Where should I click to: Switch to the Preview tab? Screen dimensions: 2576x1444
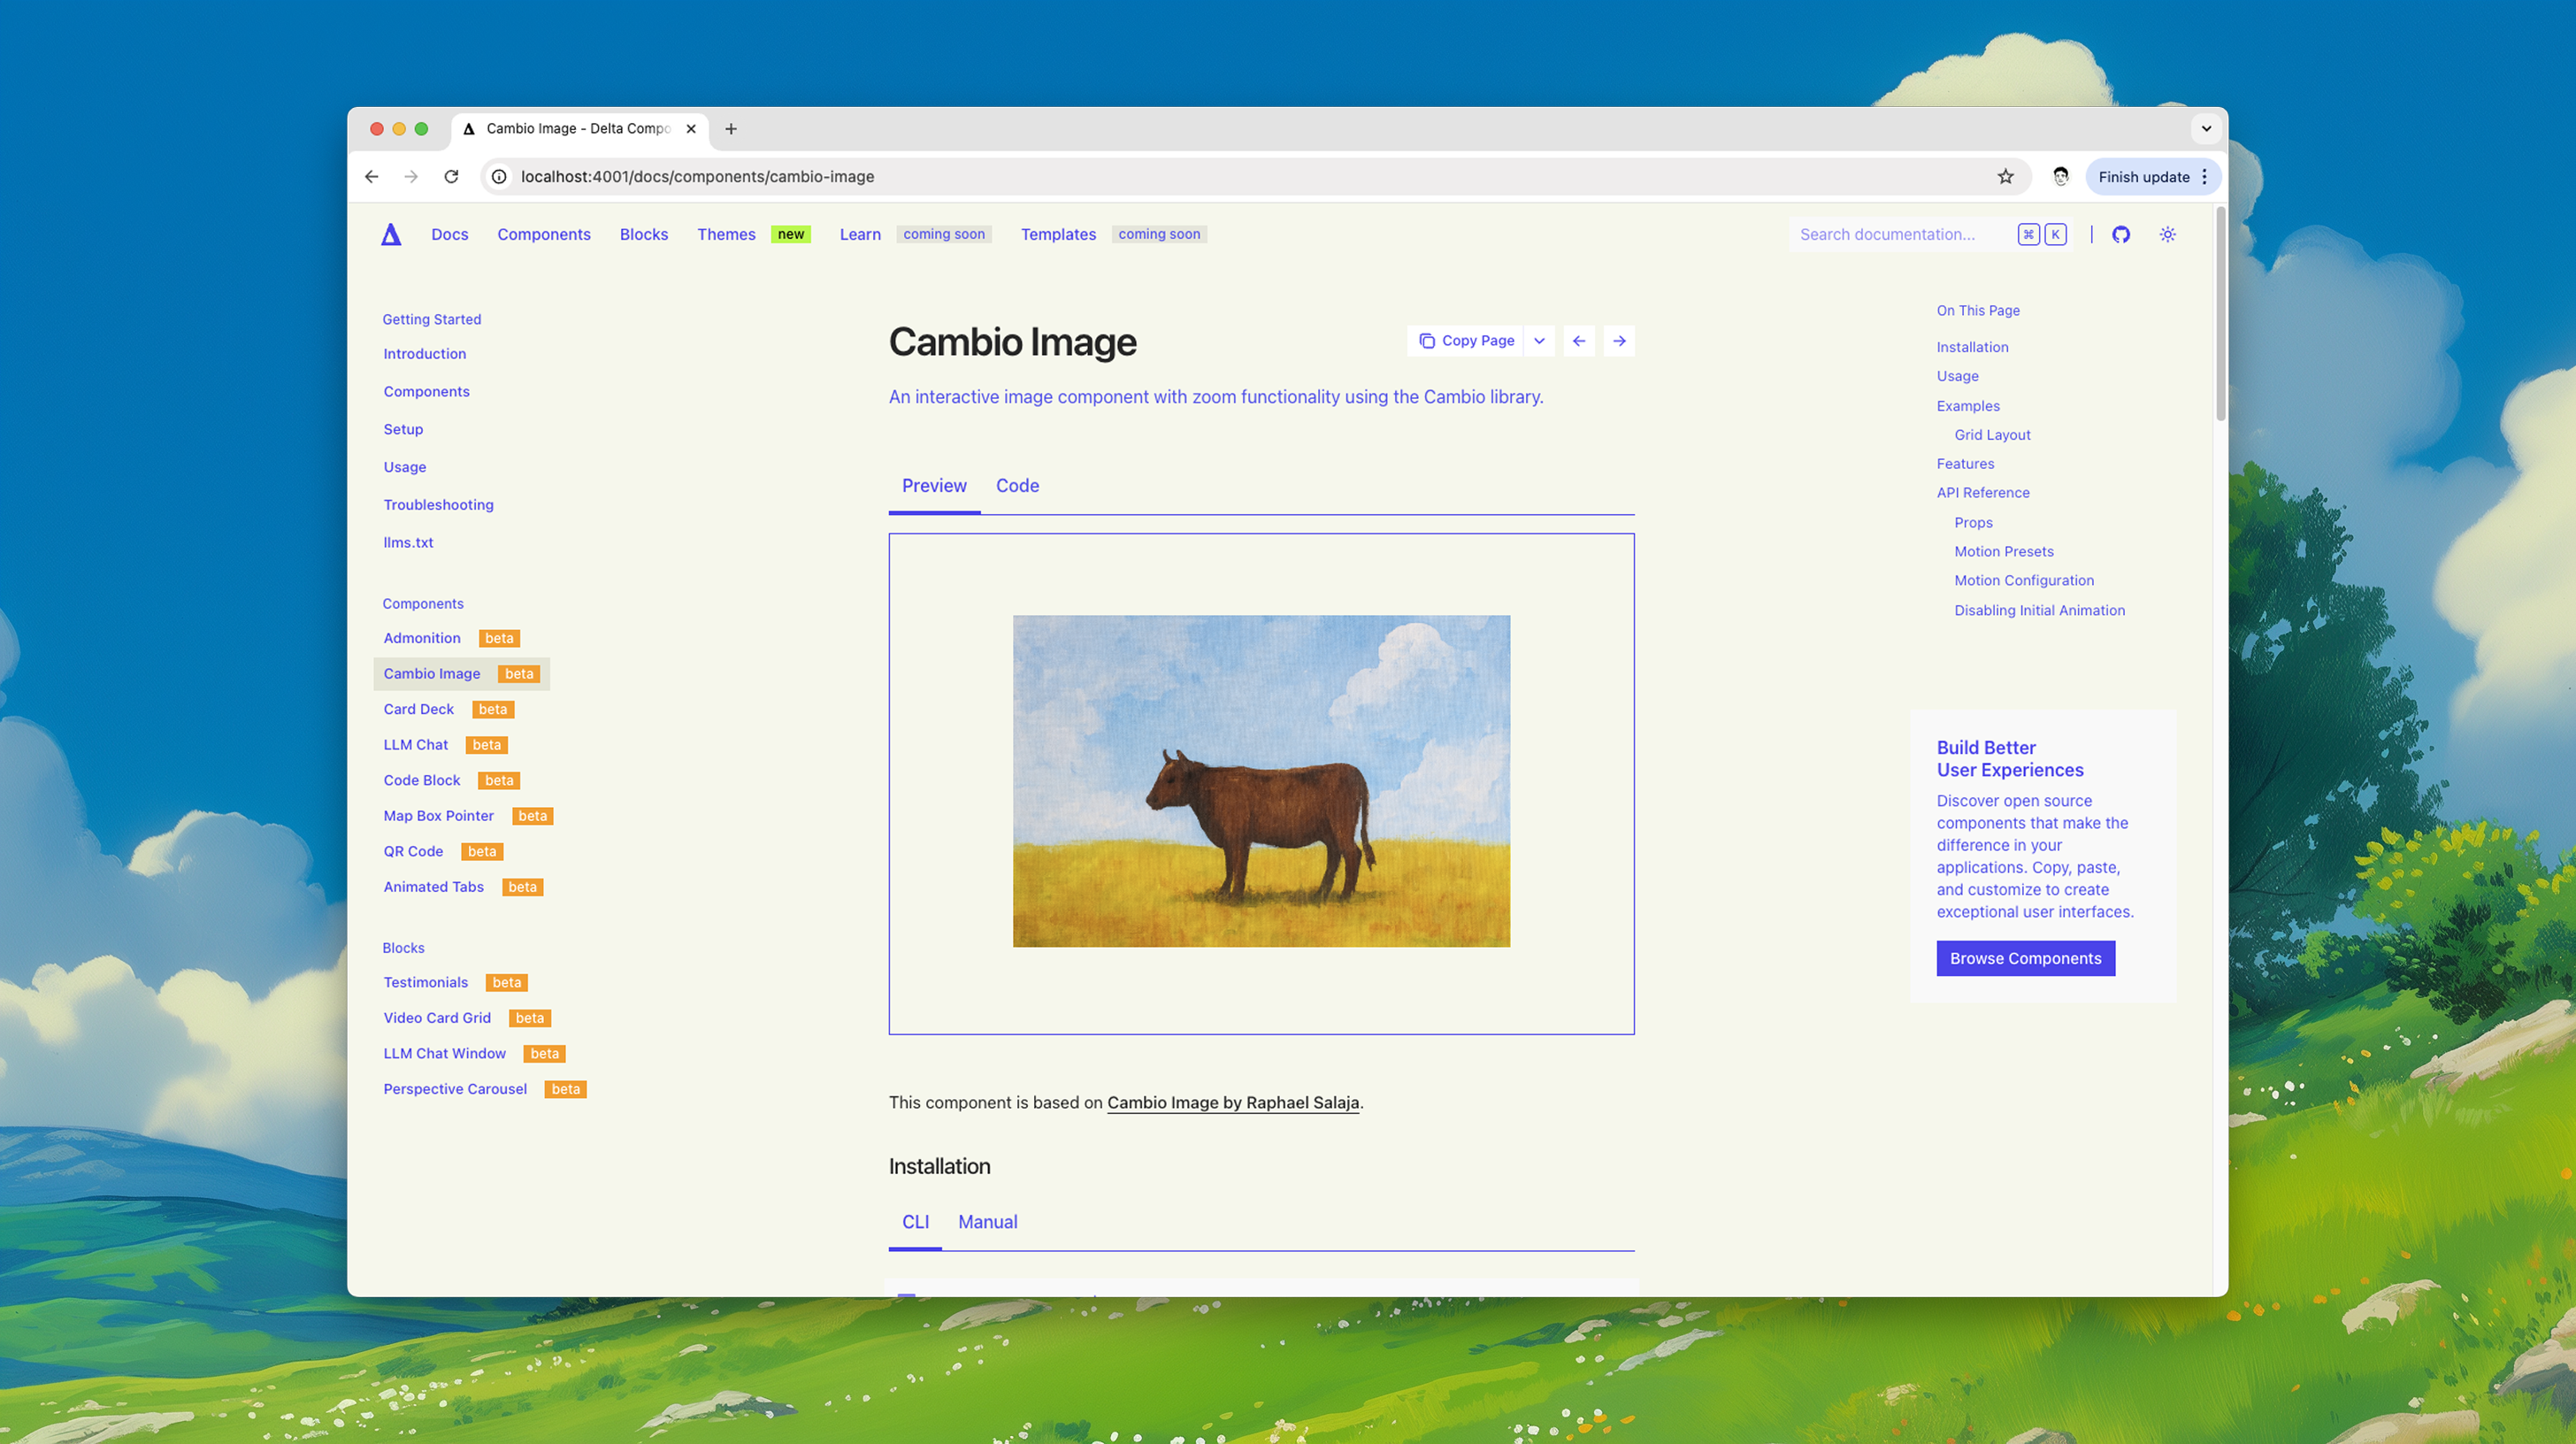[934, 486]
